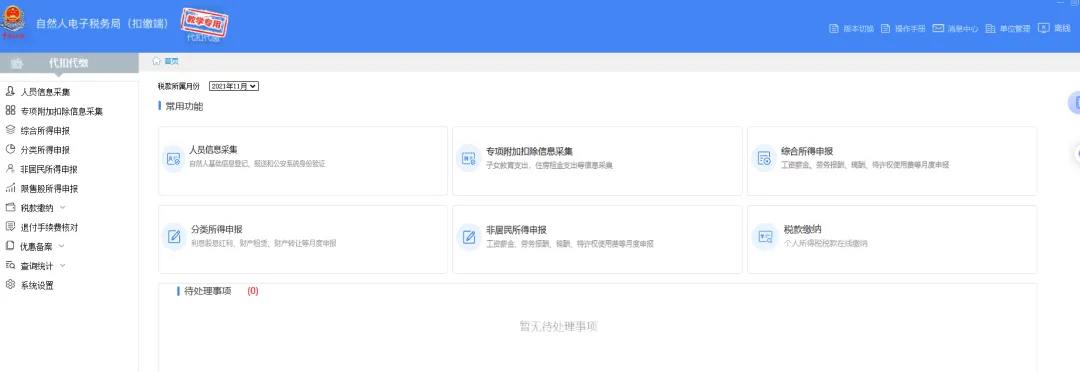Open 分类所得申报 label in the sidebar

point(45,150)
